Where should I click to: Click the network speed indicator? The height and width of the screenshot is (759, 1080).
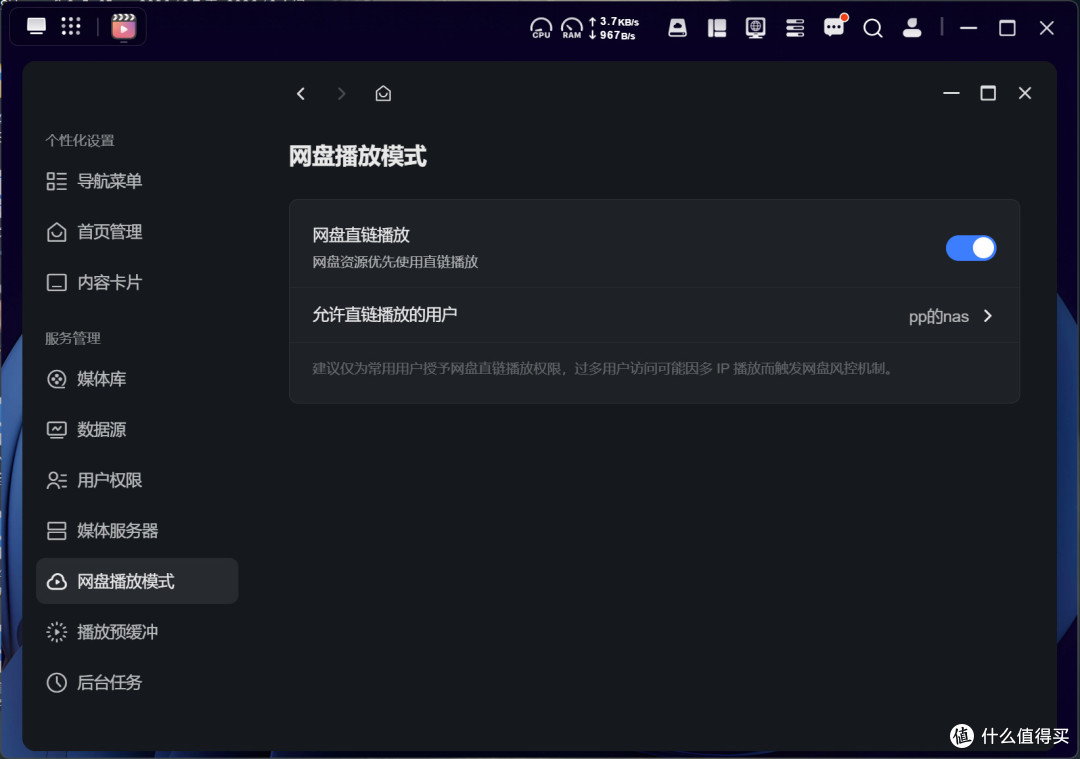tap(614, 28)
